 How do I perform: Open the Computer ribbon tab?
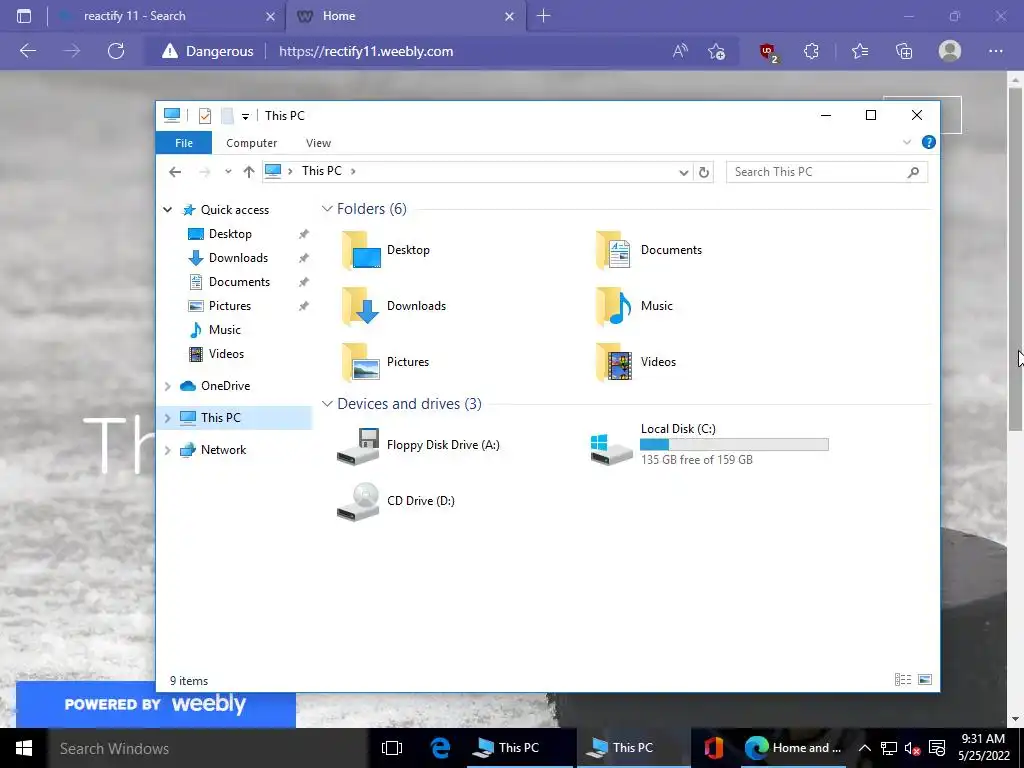click(251, 143)
